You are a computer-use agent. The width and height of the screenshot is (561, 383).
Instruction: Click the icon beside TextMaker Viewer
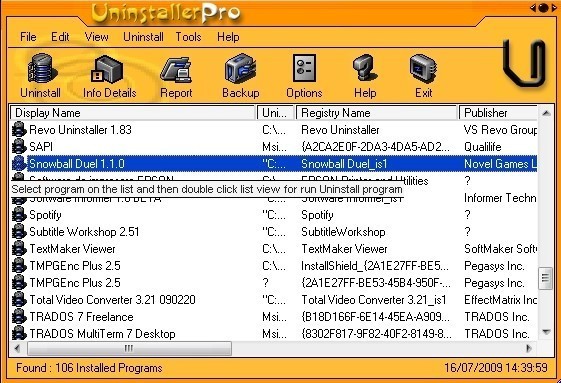pyautogui.click(x=19, y=249)
